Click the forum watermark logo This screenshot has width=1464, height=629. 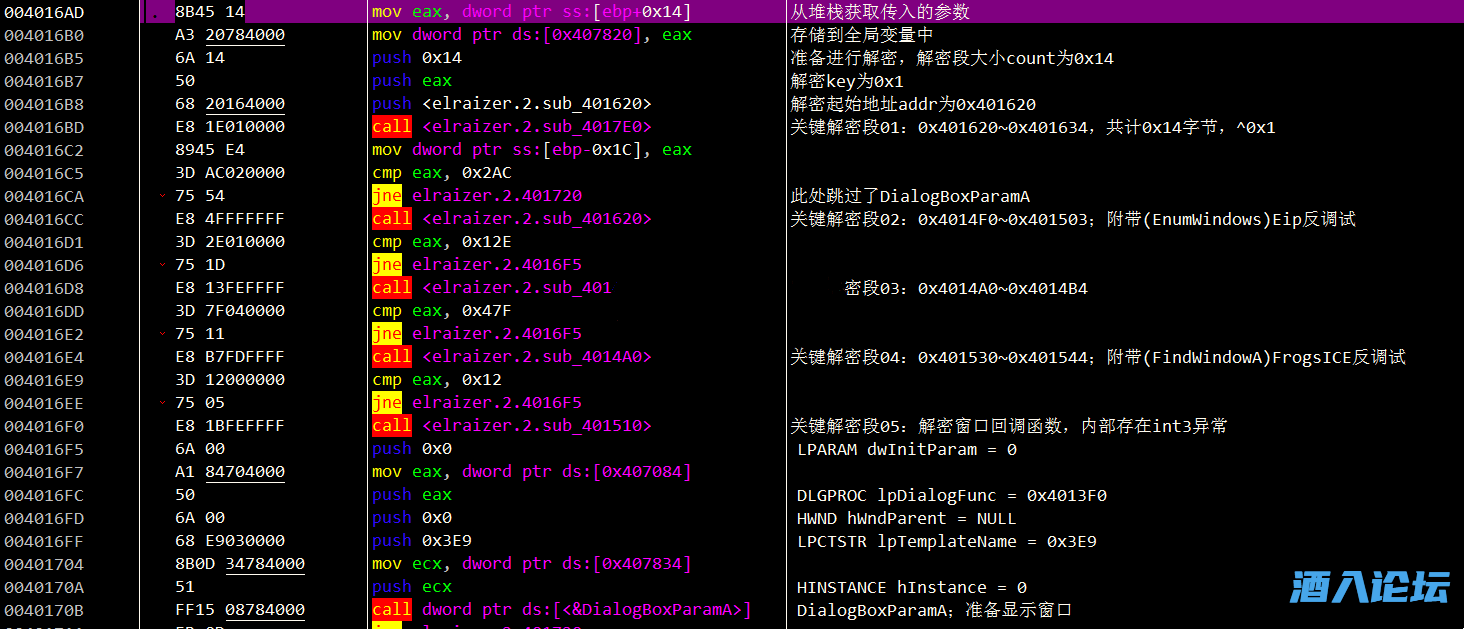tap(1369, 587)
